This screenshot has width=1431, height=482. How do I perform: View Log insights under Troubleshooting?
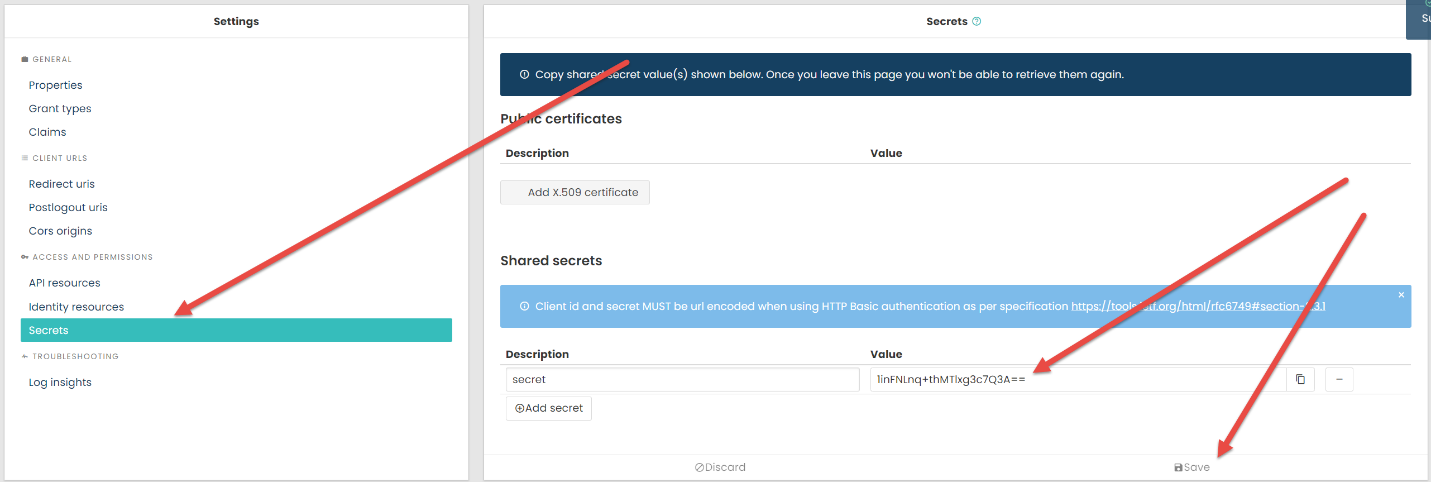click(x=60, y=382)
